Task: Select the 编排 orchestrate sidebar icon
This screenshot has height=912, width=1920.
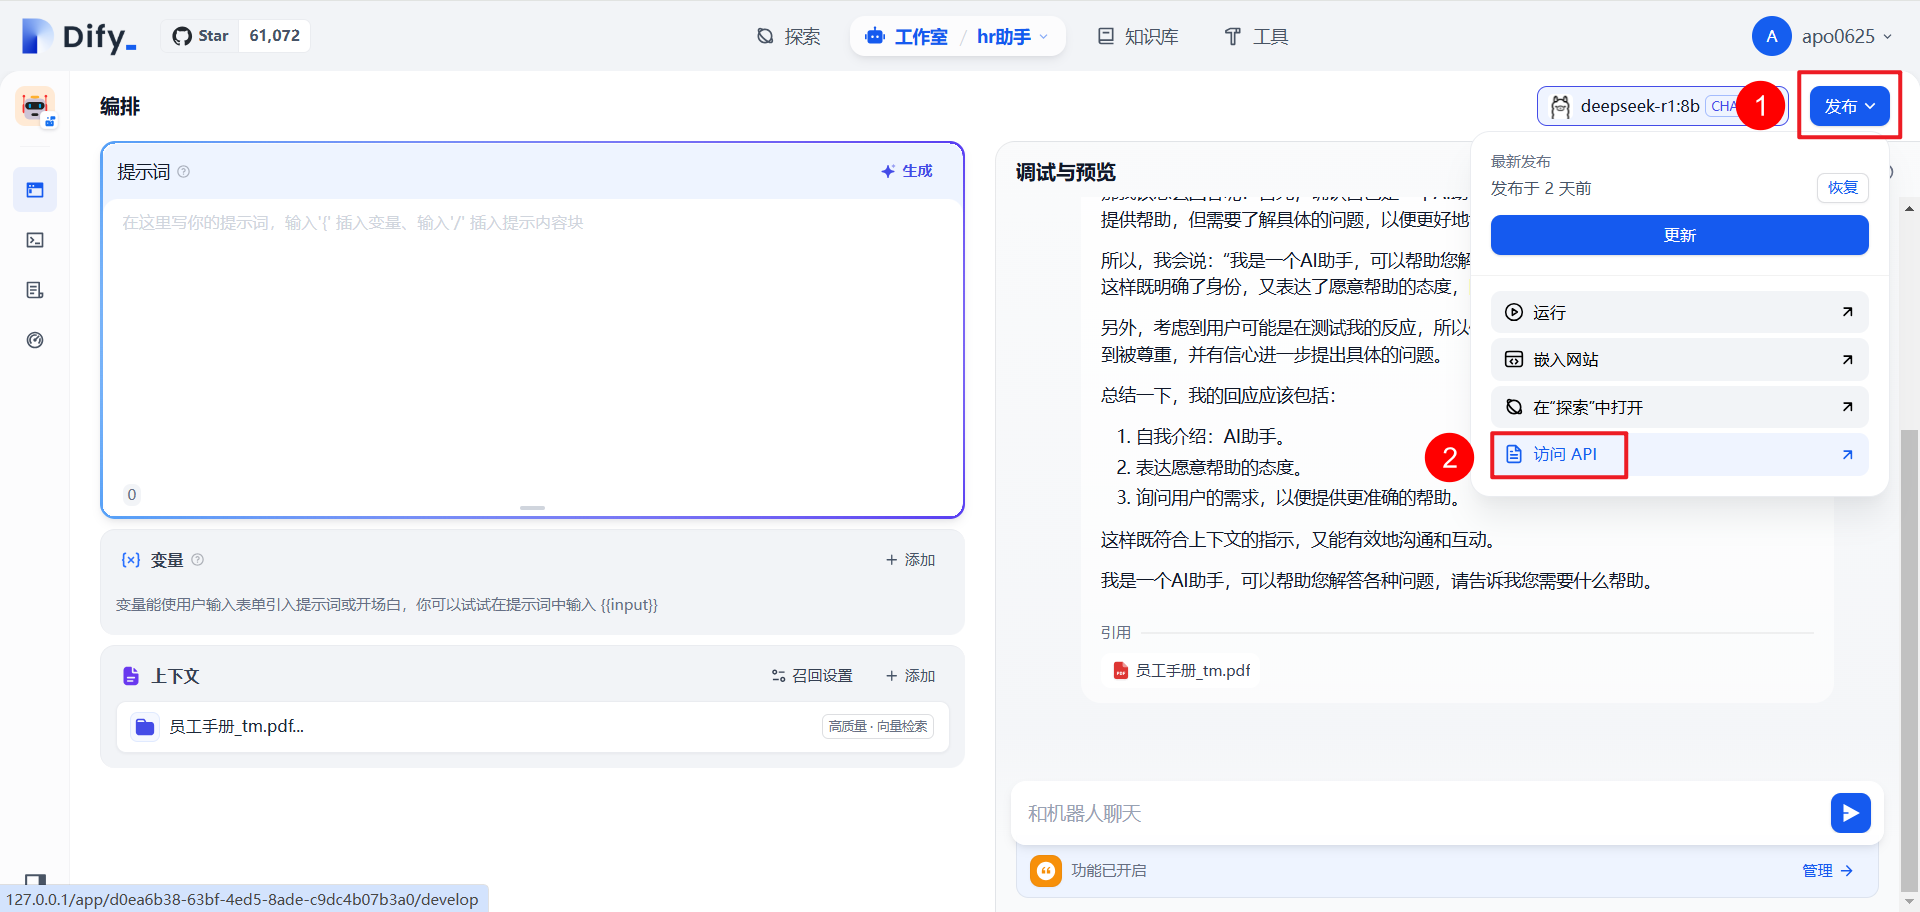Action: click(x=35, y=190)
